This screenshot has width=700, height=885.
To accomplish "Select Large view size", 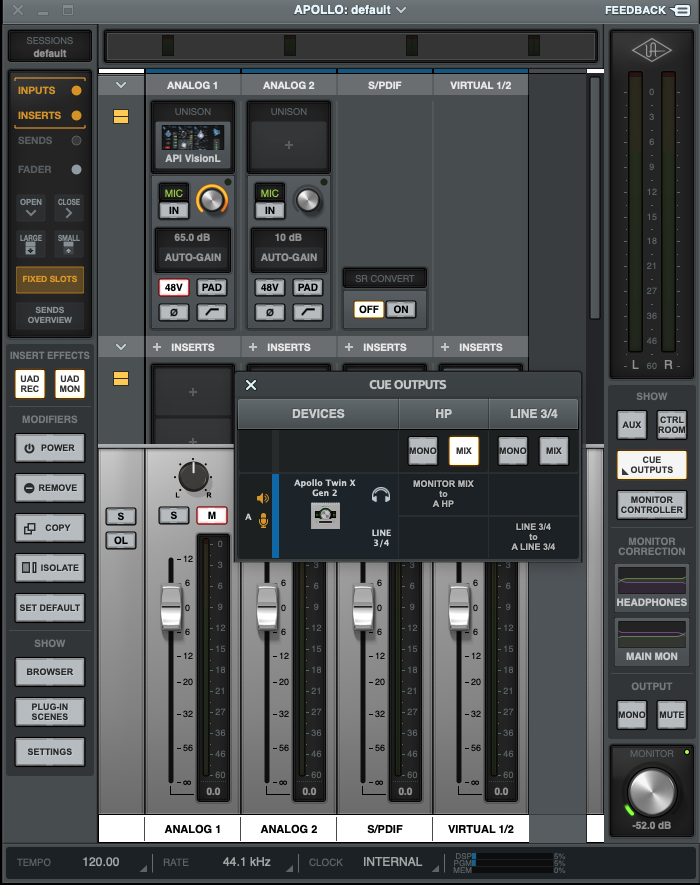I will [x=30, y=244].
